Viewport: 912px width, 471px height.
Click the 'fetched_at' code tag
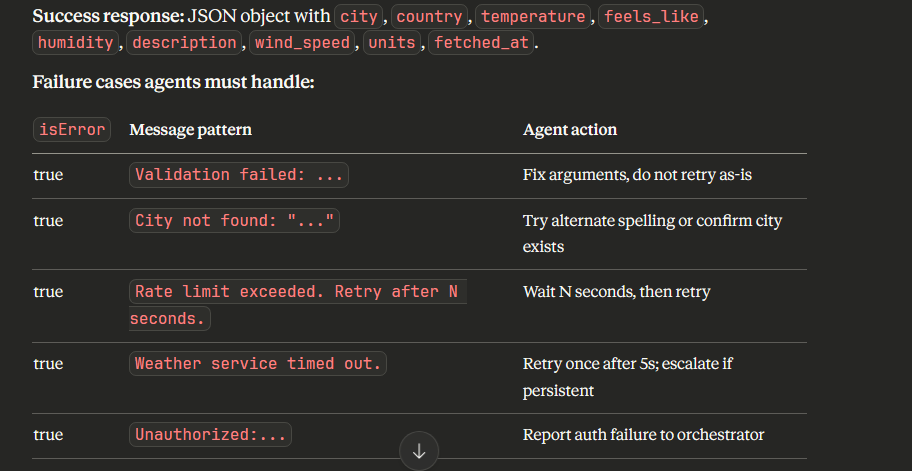pyautogui.click(x=482, y=43)
